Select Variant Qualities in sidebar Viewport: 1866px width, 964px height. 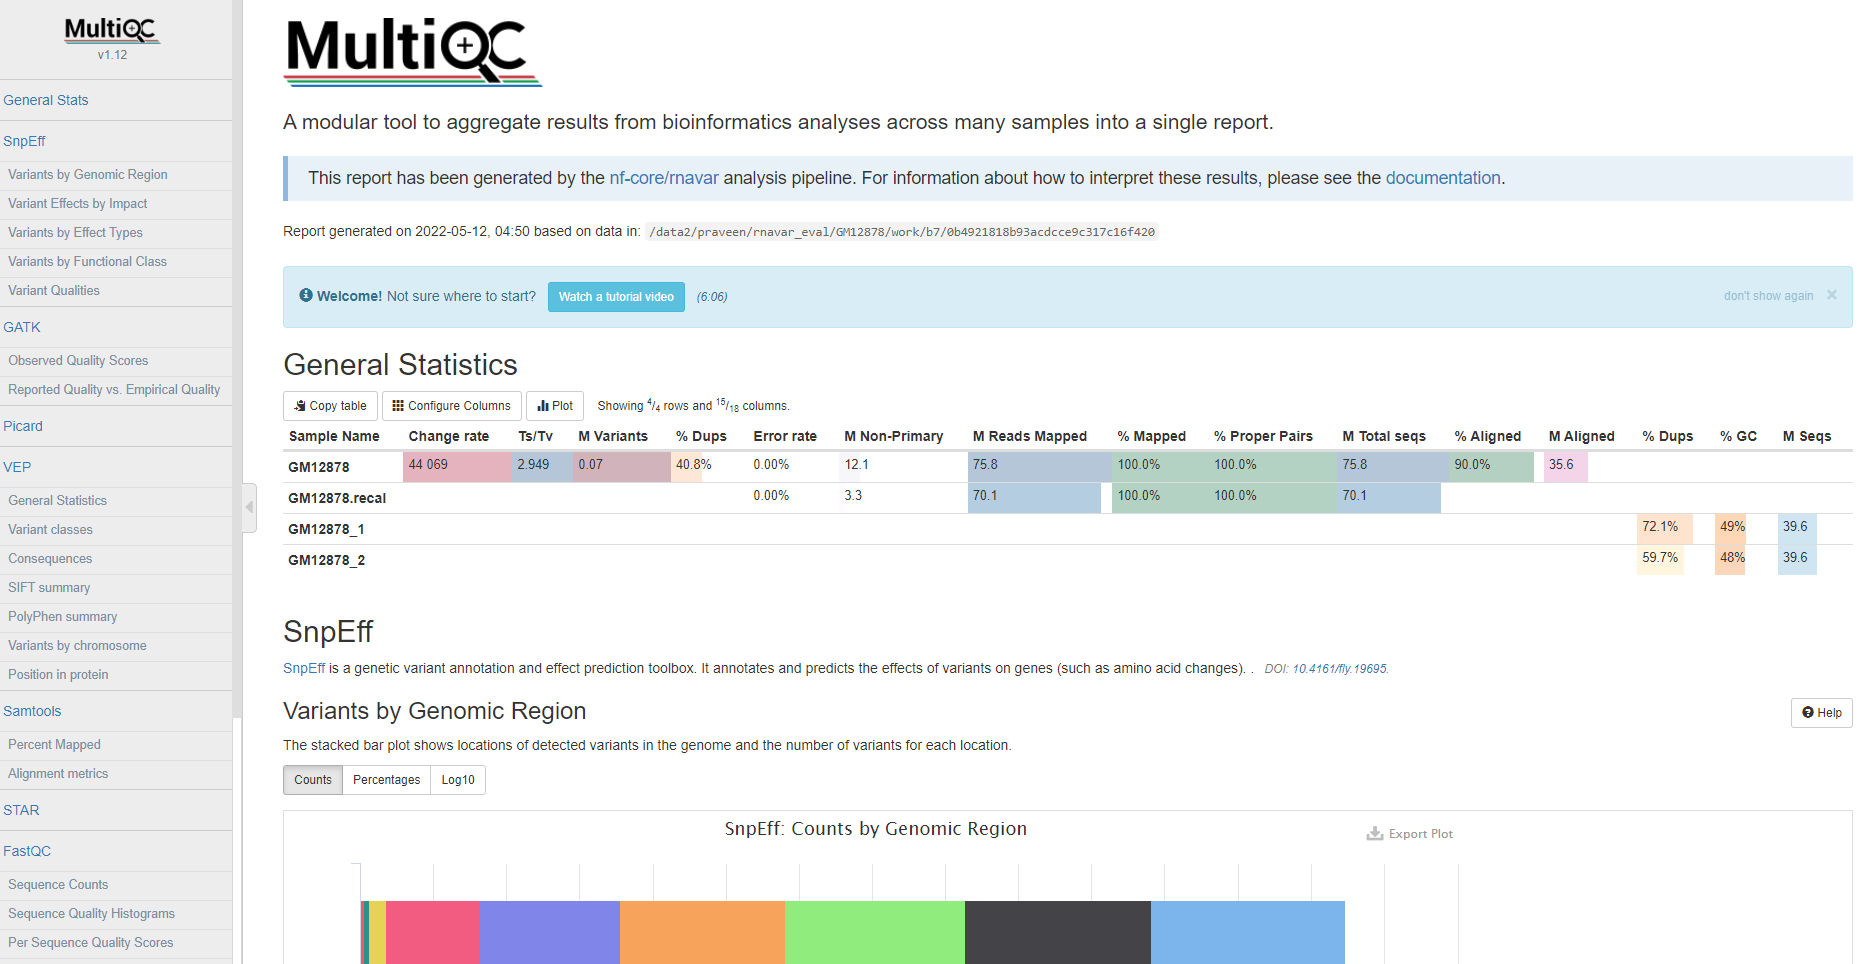point(53,290)
